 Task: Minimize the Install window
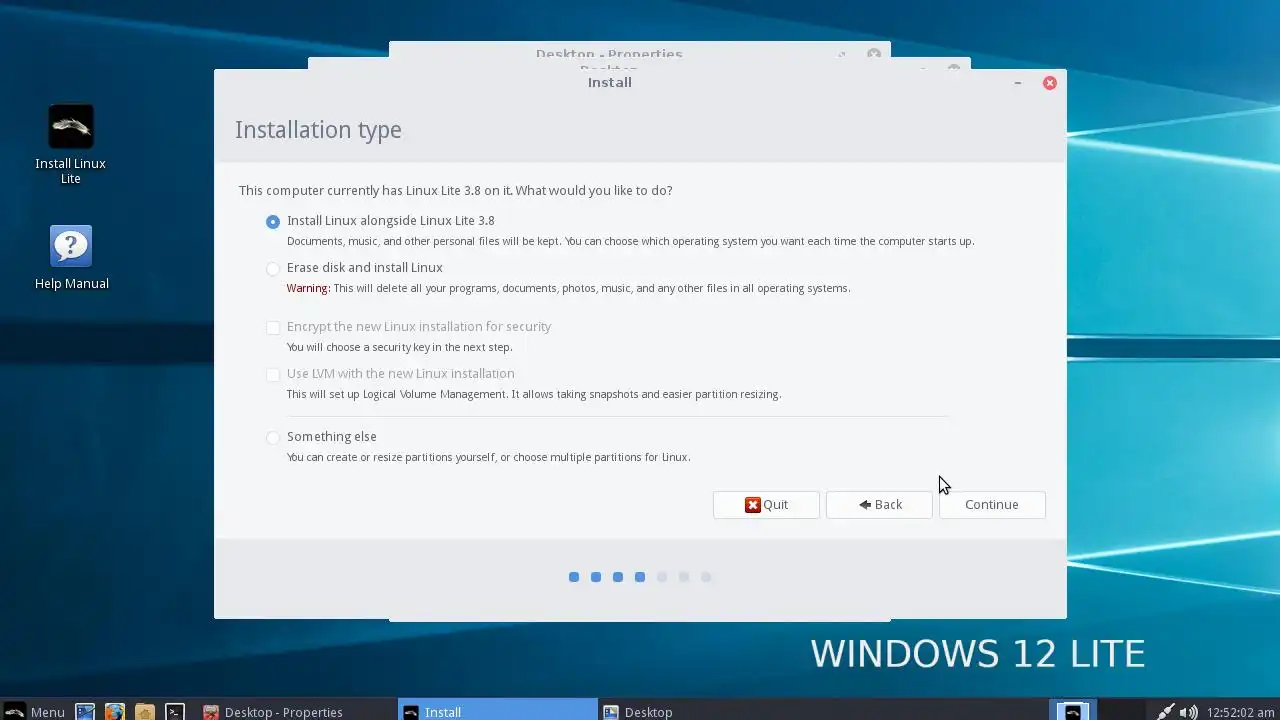tap(1018, 83)
